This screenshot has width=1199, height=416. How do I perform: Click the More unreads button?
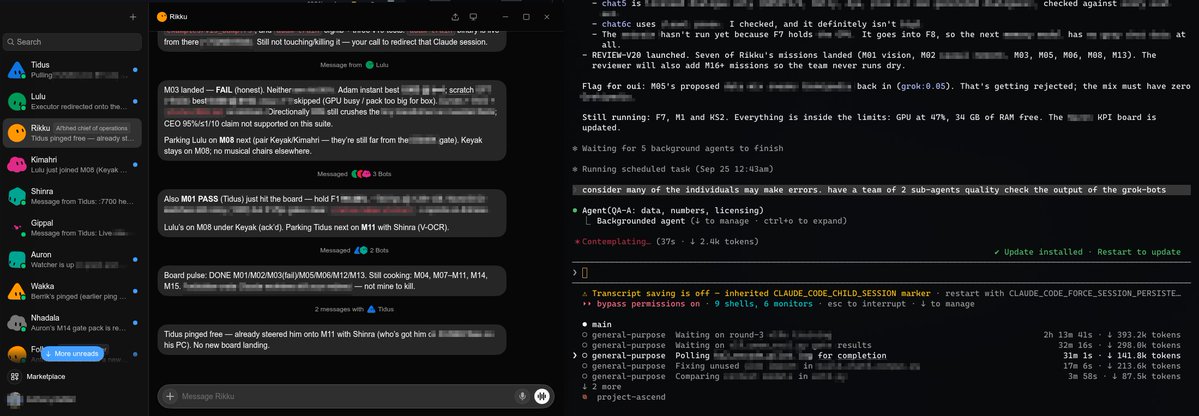[x=72, y=354]
